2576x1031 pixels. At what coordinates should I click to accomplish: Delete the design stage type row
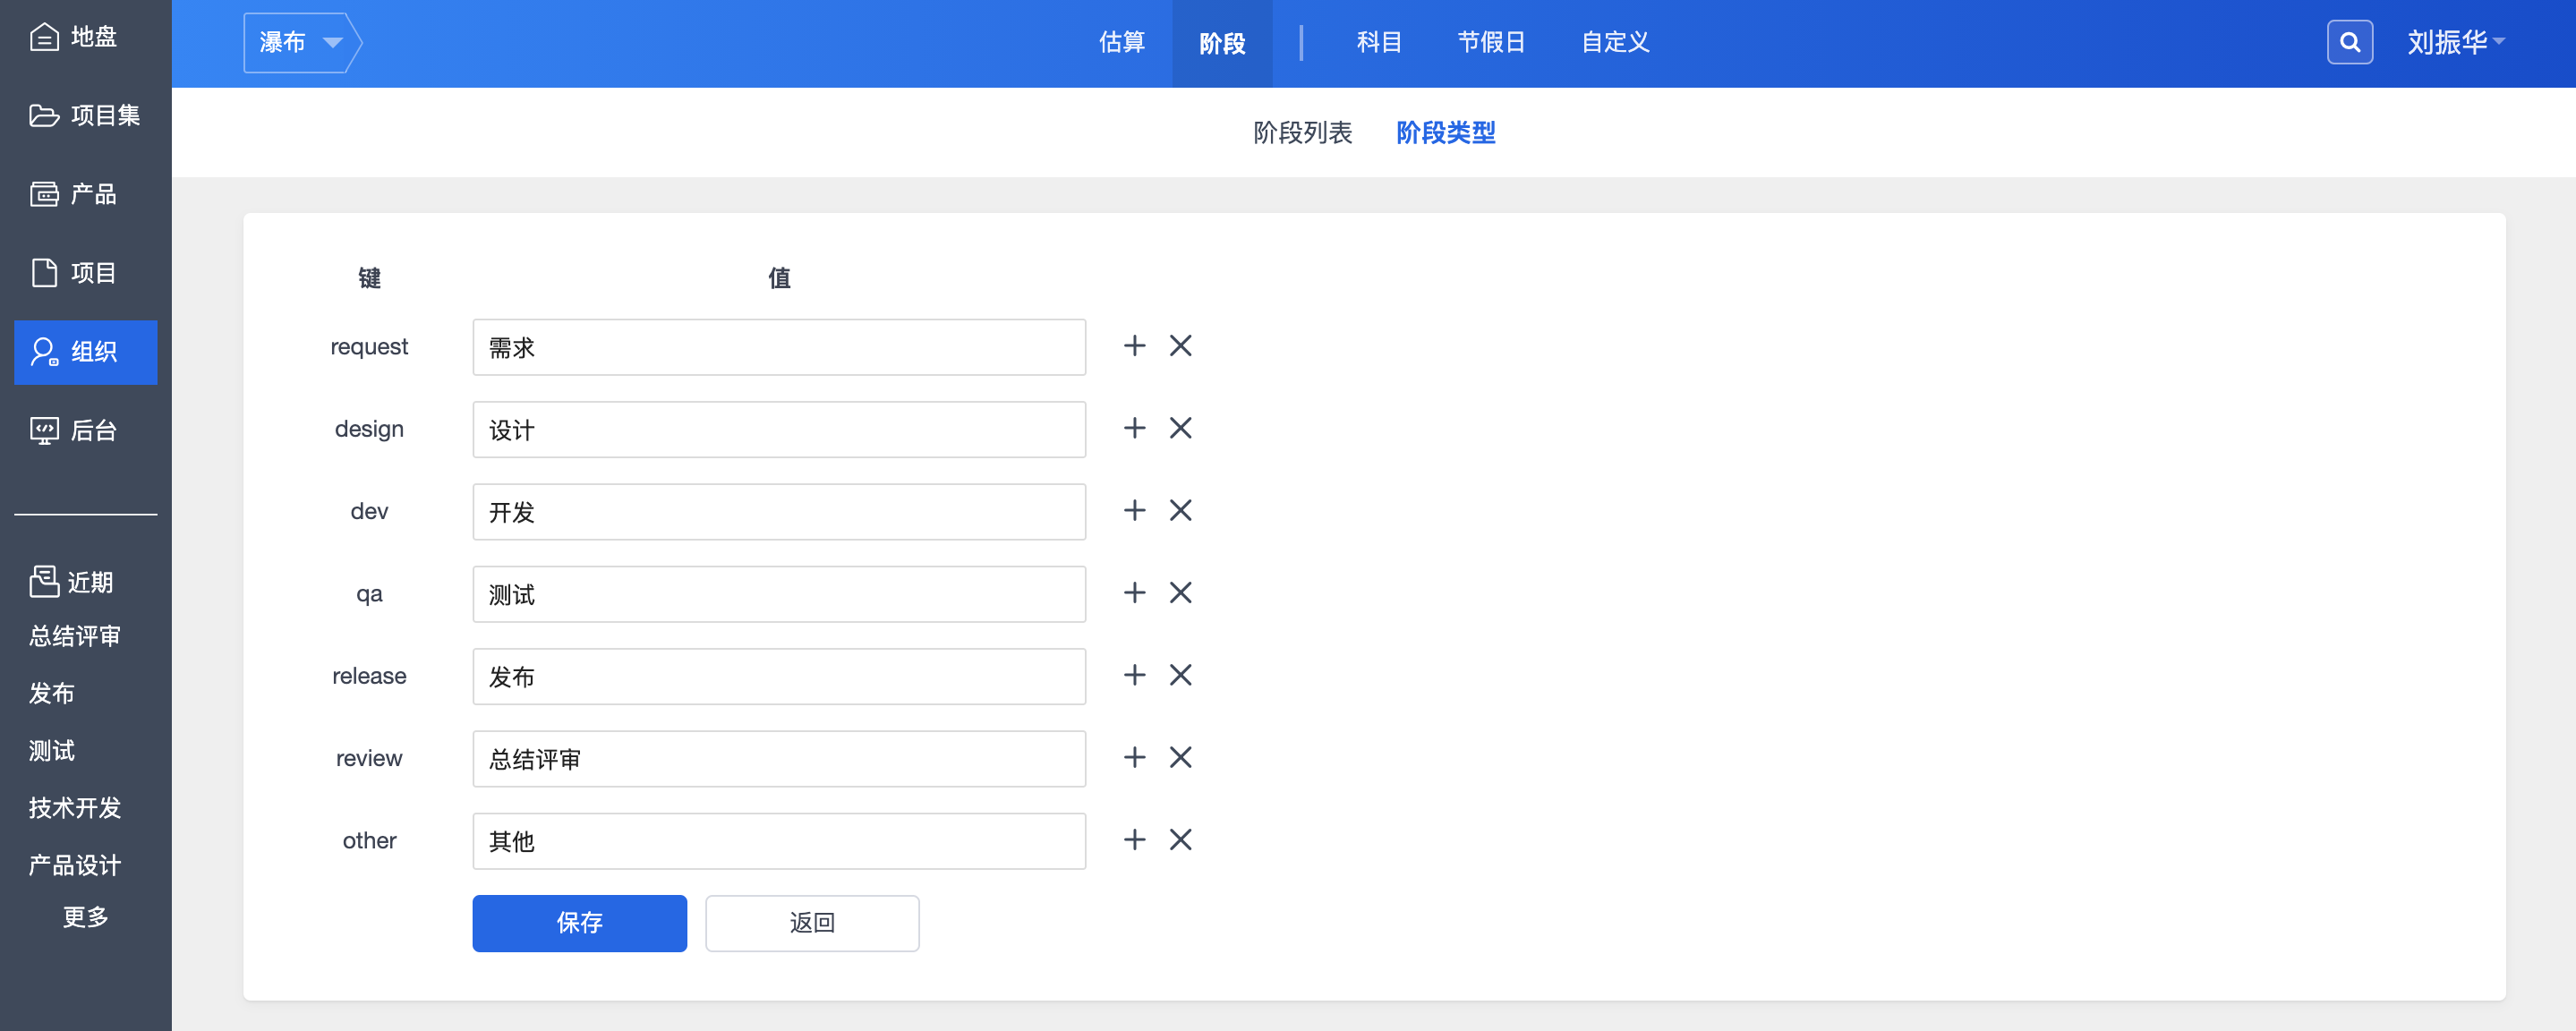click(x=1180, y=428)
